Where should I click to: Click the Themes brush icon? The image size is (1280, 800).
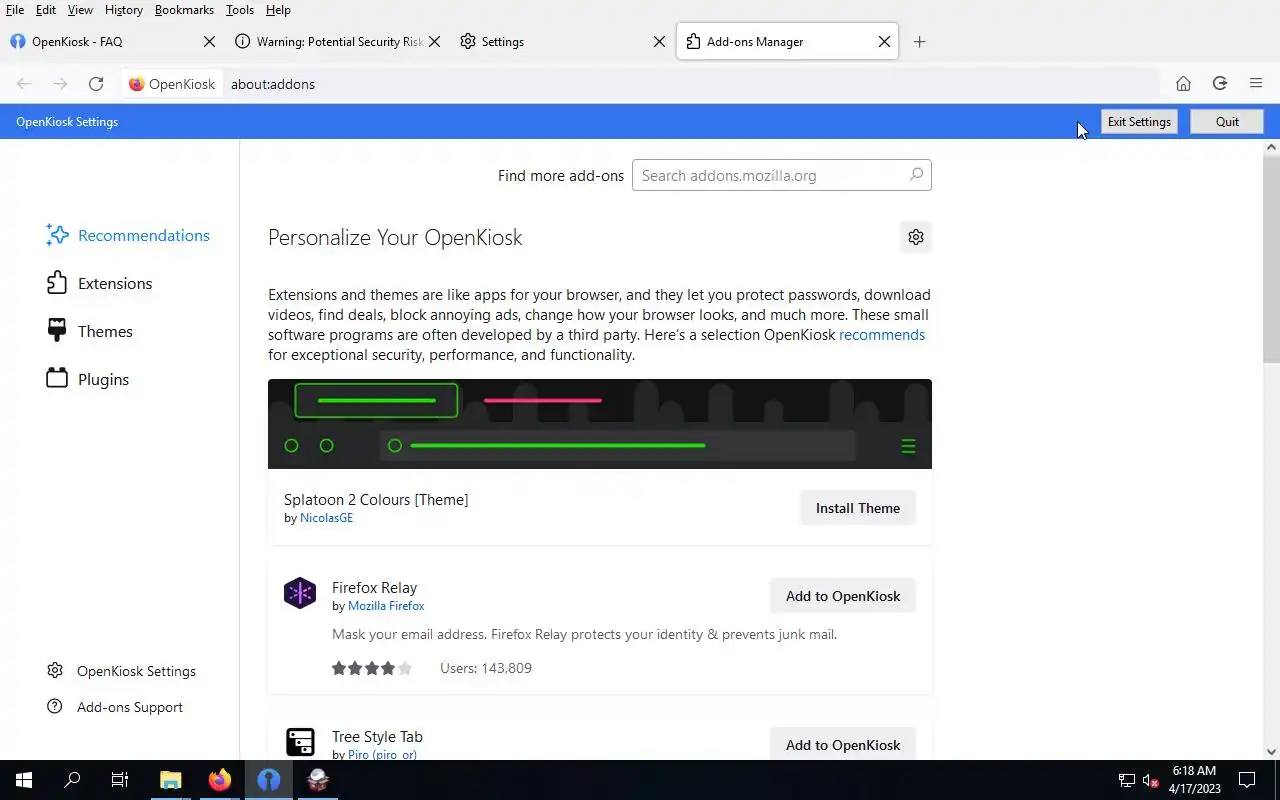(x=57, y=331)
